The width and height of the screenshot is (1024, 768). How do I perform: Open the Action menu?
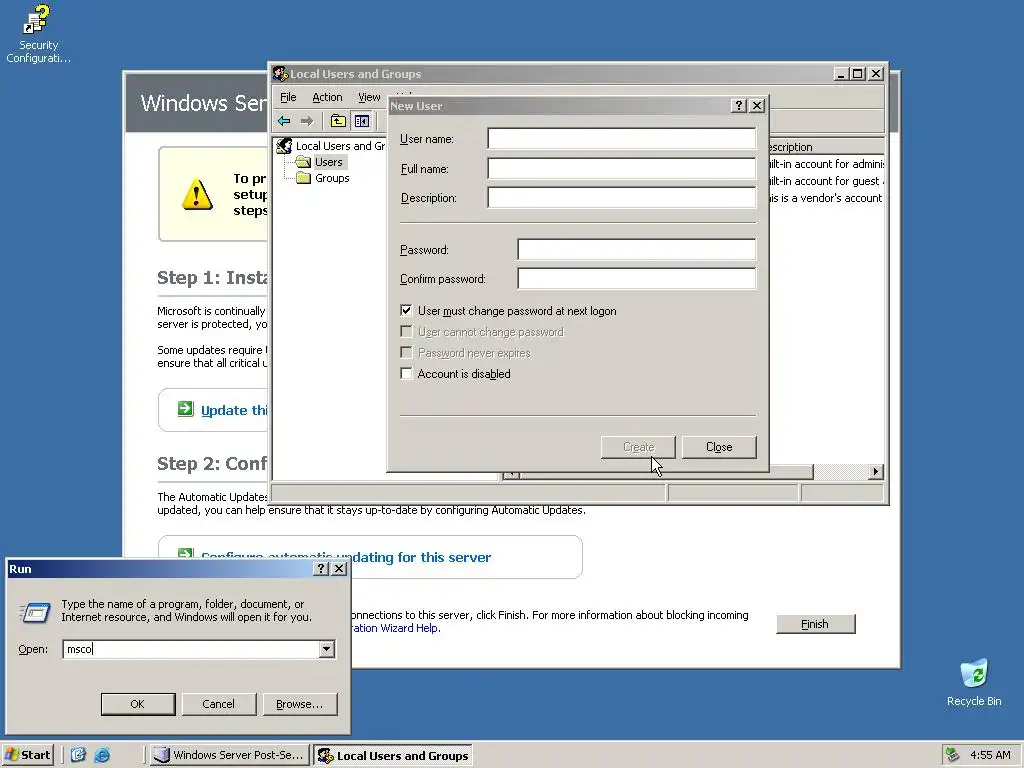(327, 97)
